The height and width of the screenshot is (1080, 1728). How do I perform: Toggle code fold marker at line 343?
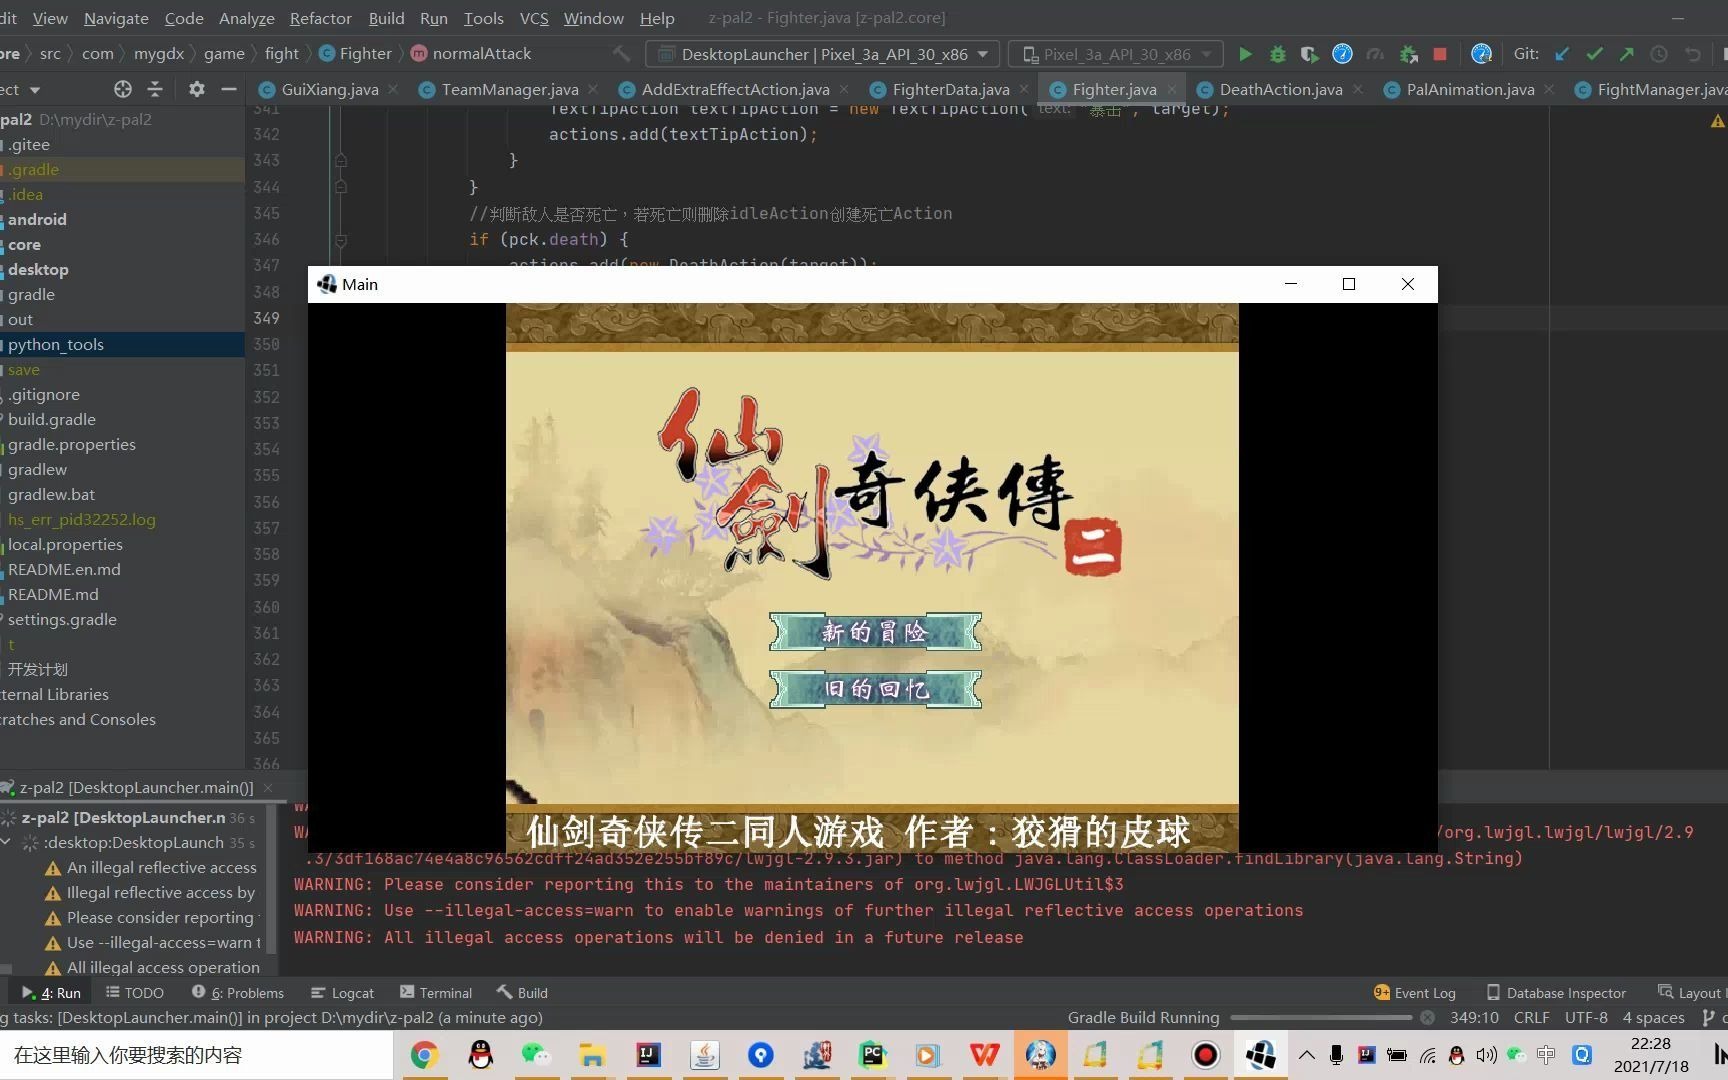pos(341,160)
